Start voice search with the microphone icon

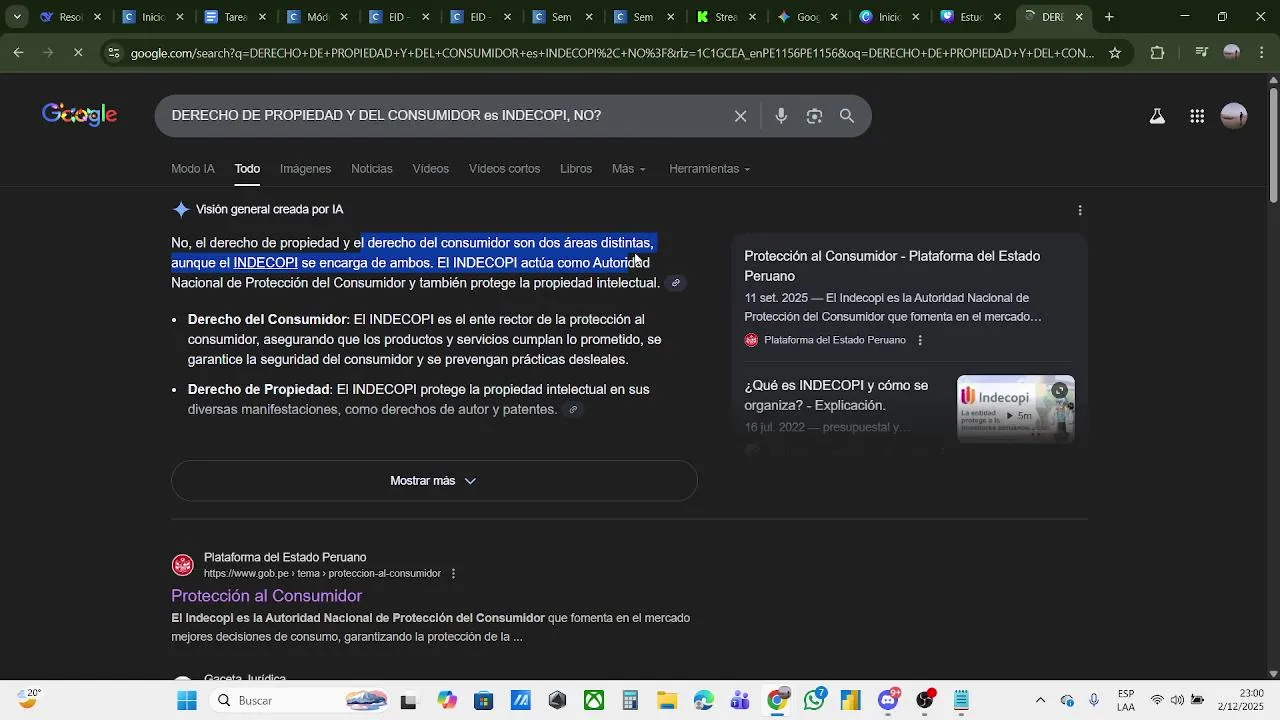[781, 116]
